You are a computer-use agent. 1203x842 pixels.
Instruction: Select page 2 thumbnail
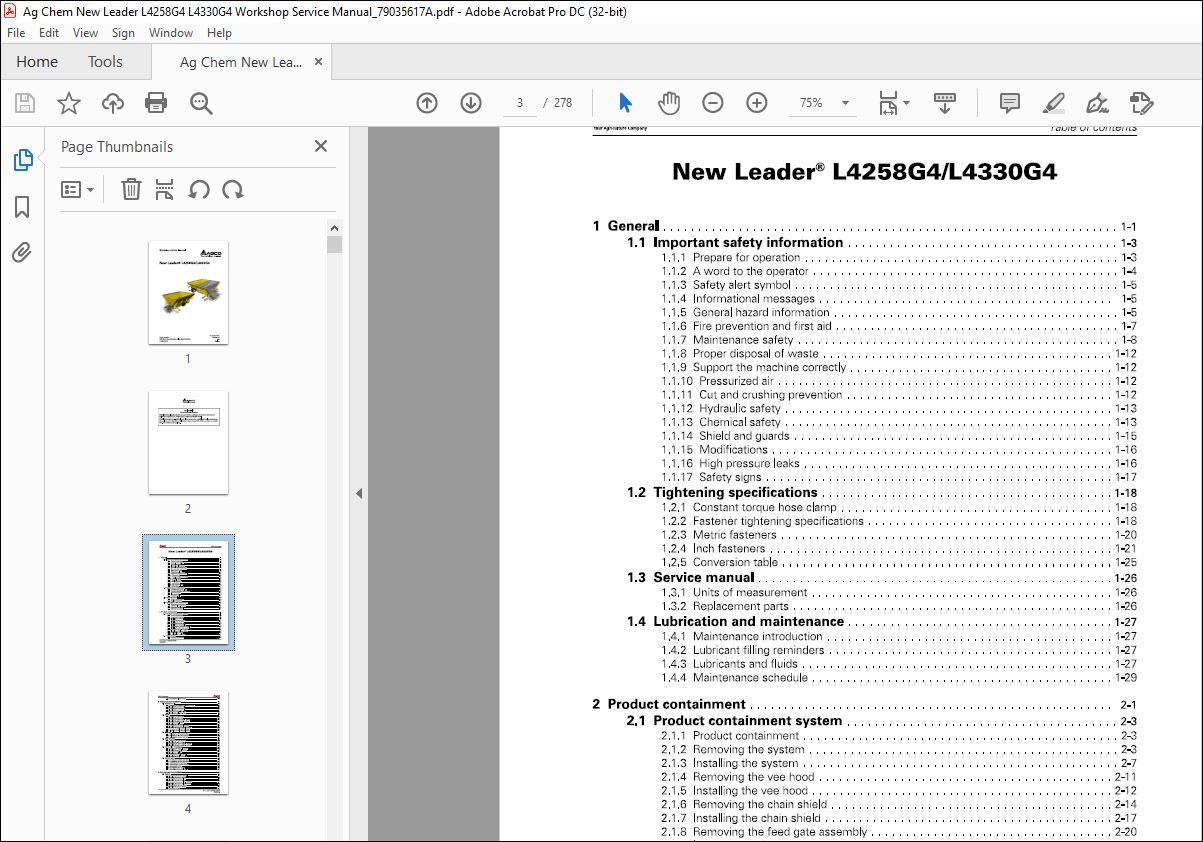[x=188, y=443]
